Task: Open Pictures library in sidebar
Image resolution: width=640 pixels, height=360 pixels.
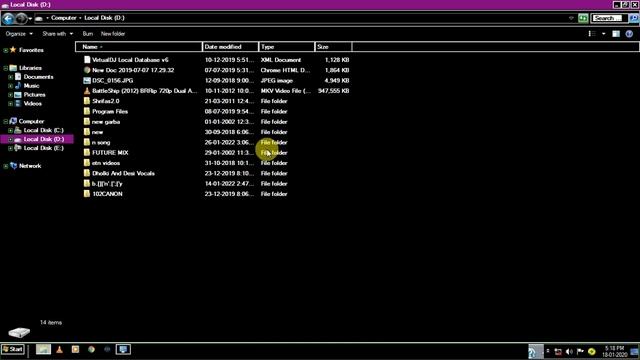Action: coord(34,95)
